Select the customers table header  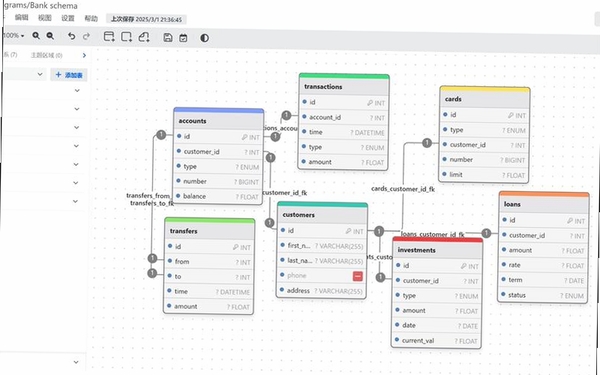(x=322, y=215)
